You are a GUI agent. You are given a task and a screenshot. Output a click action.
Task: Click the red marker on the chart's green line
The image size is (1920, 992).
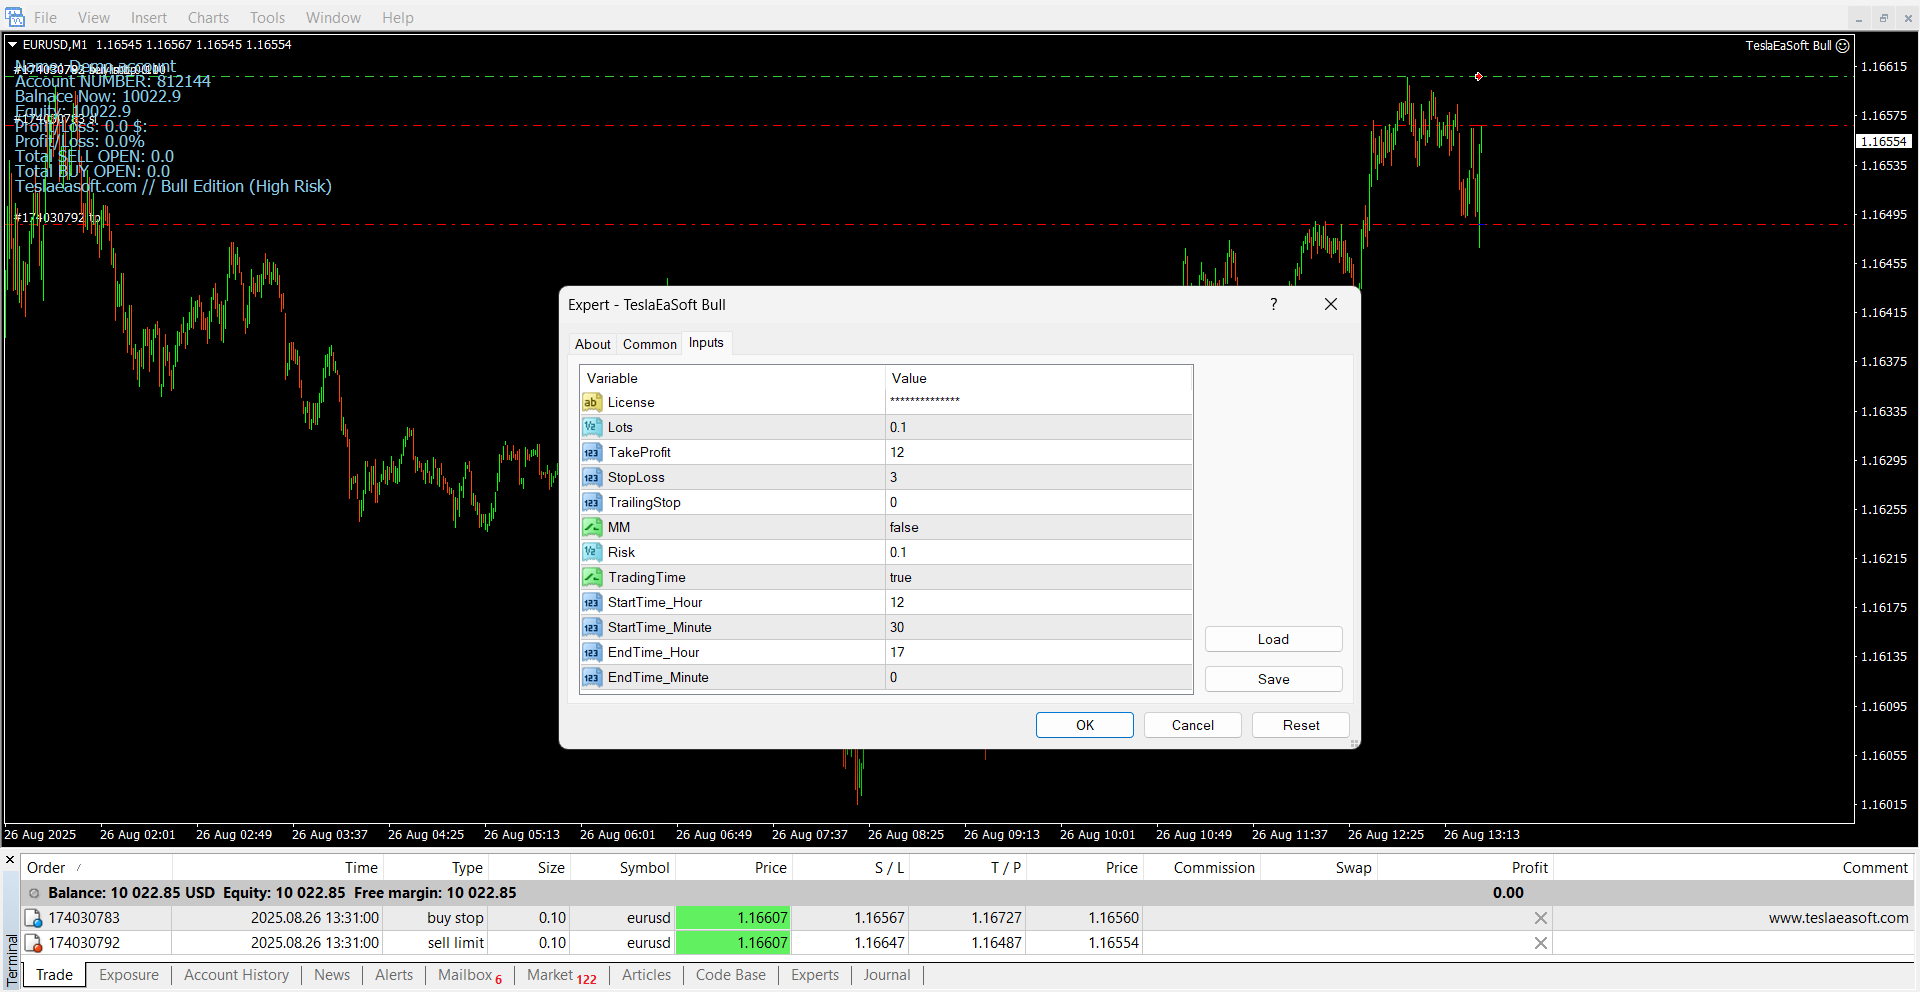pos(1478,77)
